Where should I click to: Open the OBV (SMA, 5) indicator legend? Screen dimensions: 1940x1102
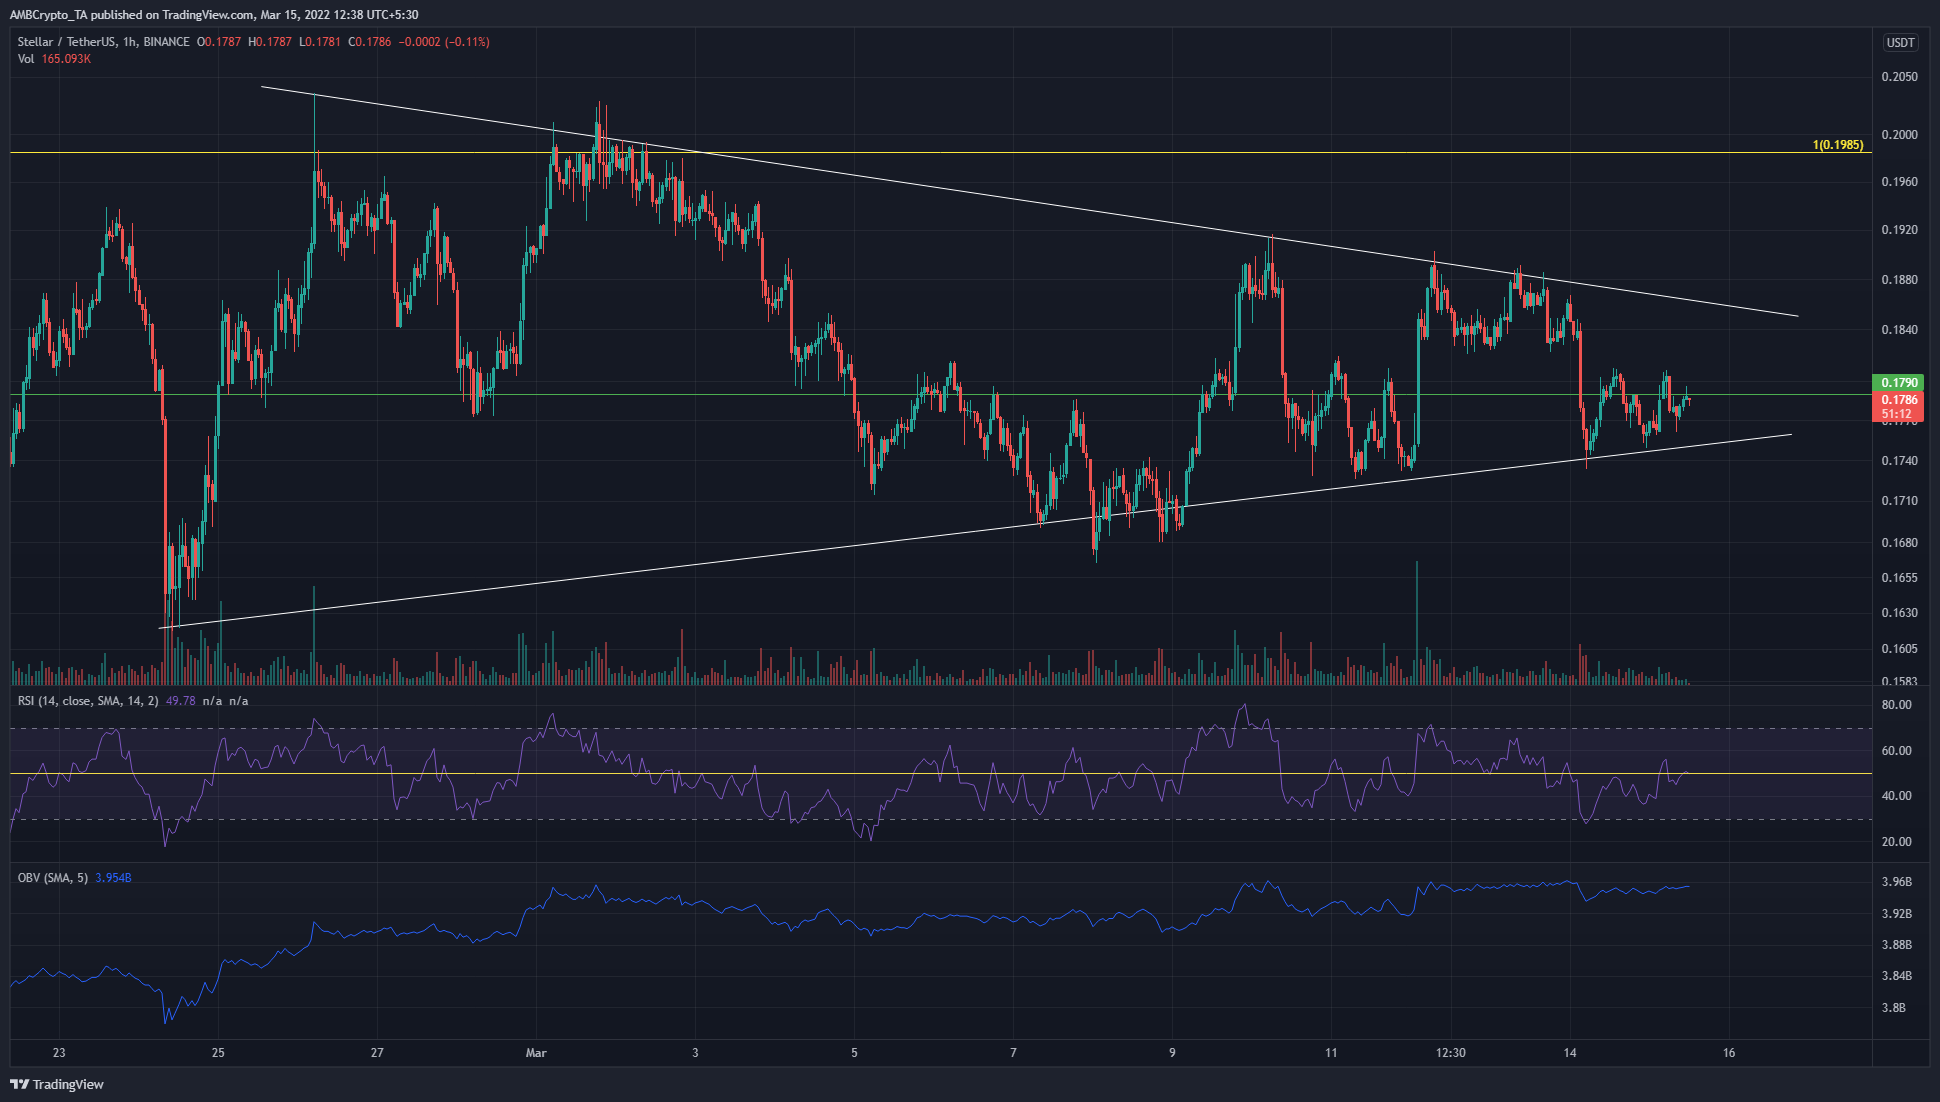pos(53,878)
